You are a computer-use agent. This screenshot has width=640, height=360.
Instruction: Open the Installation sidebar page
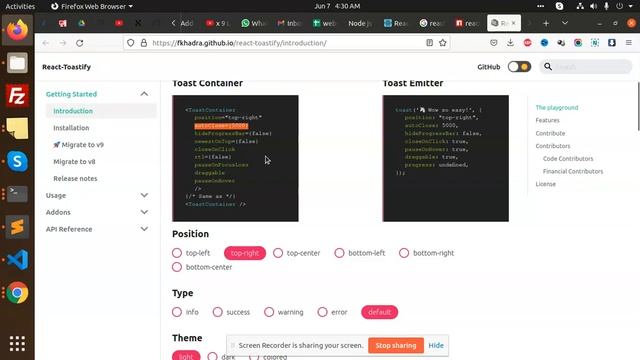pos(71,128)
